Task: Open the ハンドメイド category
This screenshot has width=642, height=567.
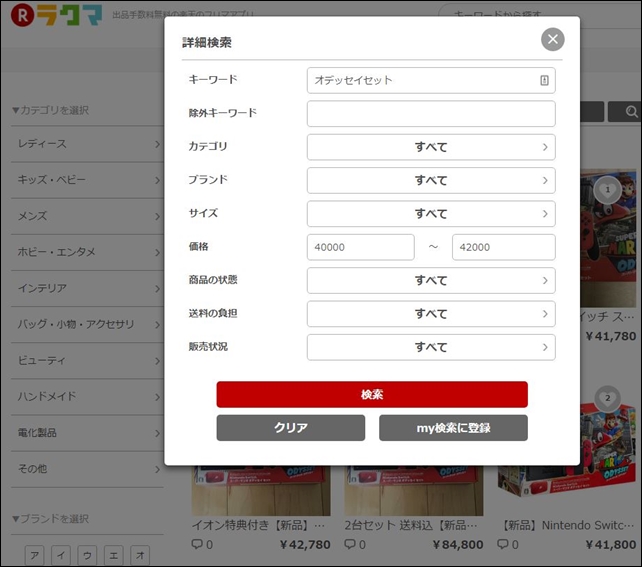Action: [87, 397]
